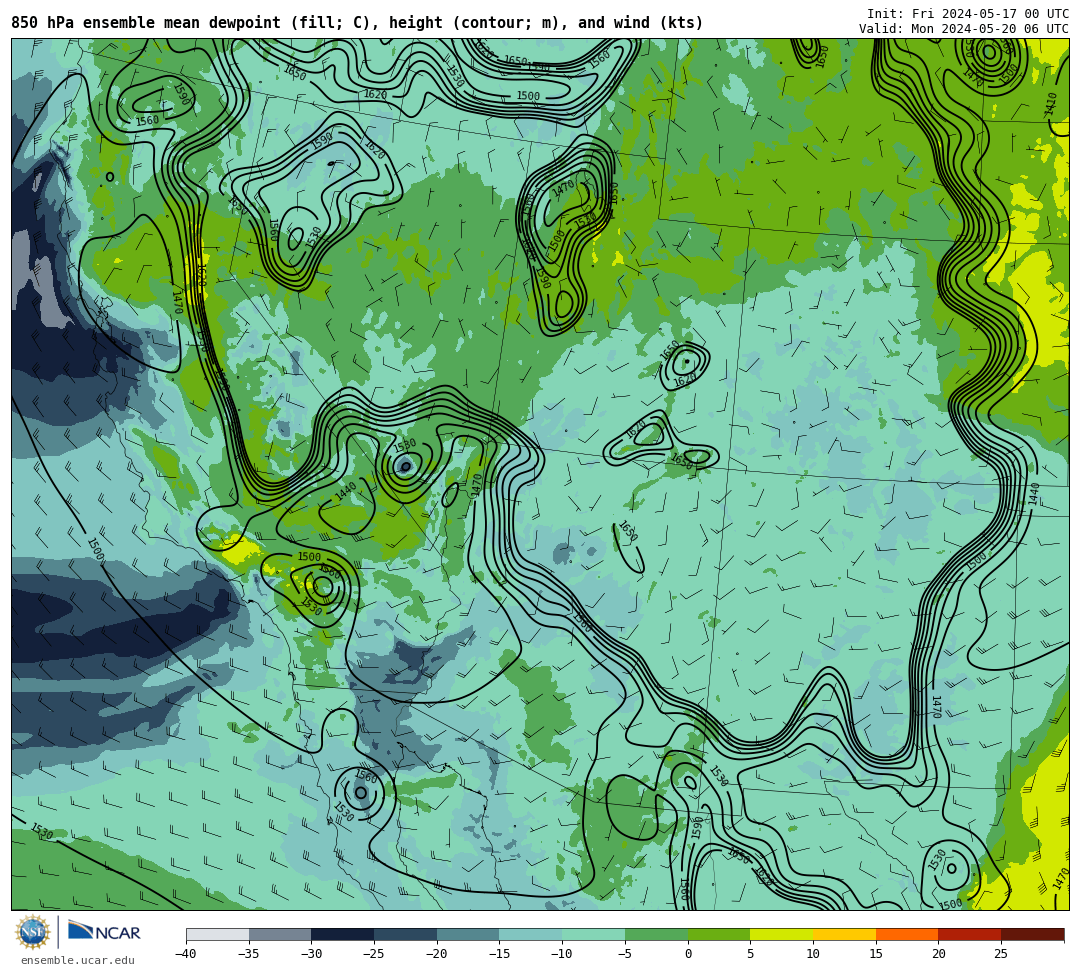Click the 15 colorbar tick label
The image size is (1080, 973).
tap(875, 954)
